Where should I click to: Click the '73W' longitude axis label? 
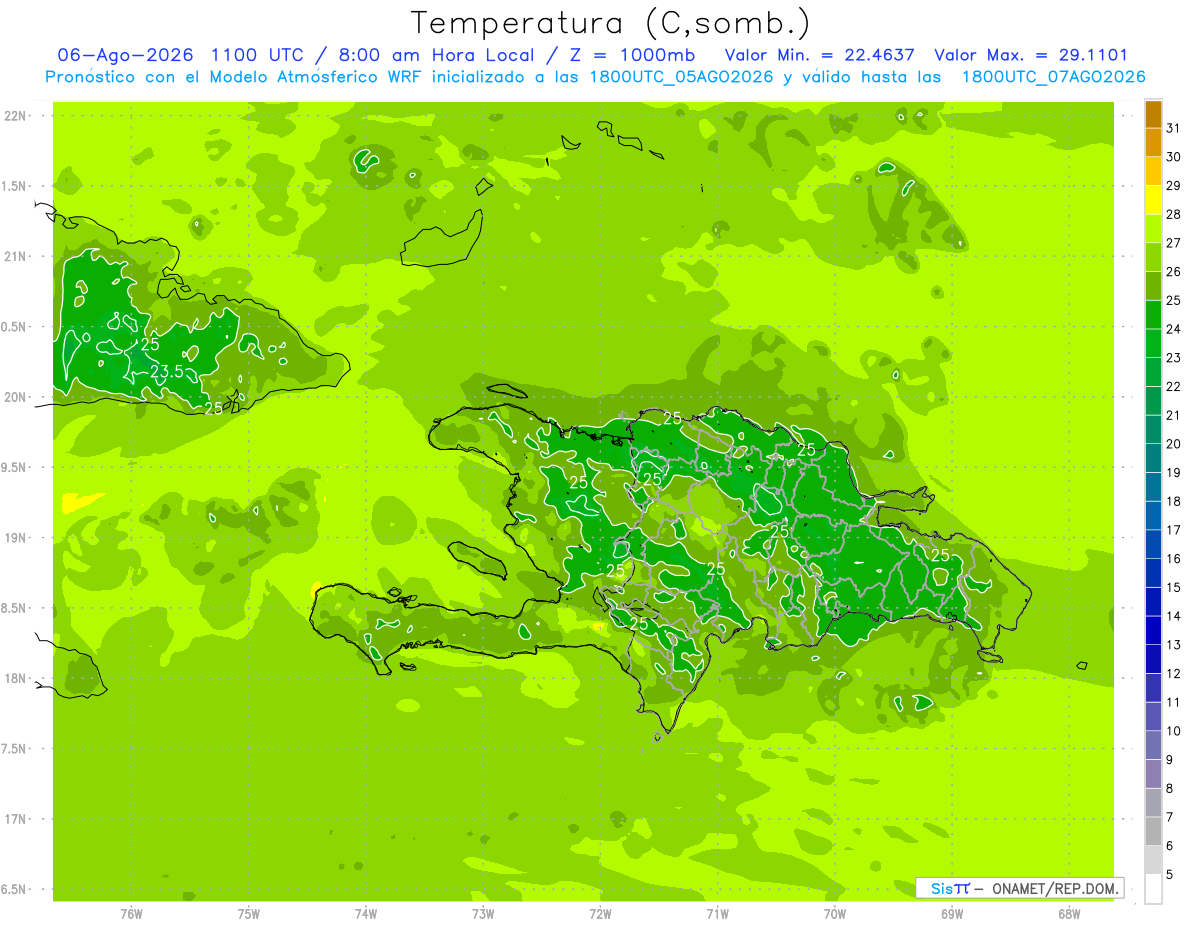[483, 914]
